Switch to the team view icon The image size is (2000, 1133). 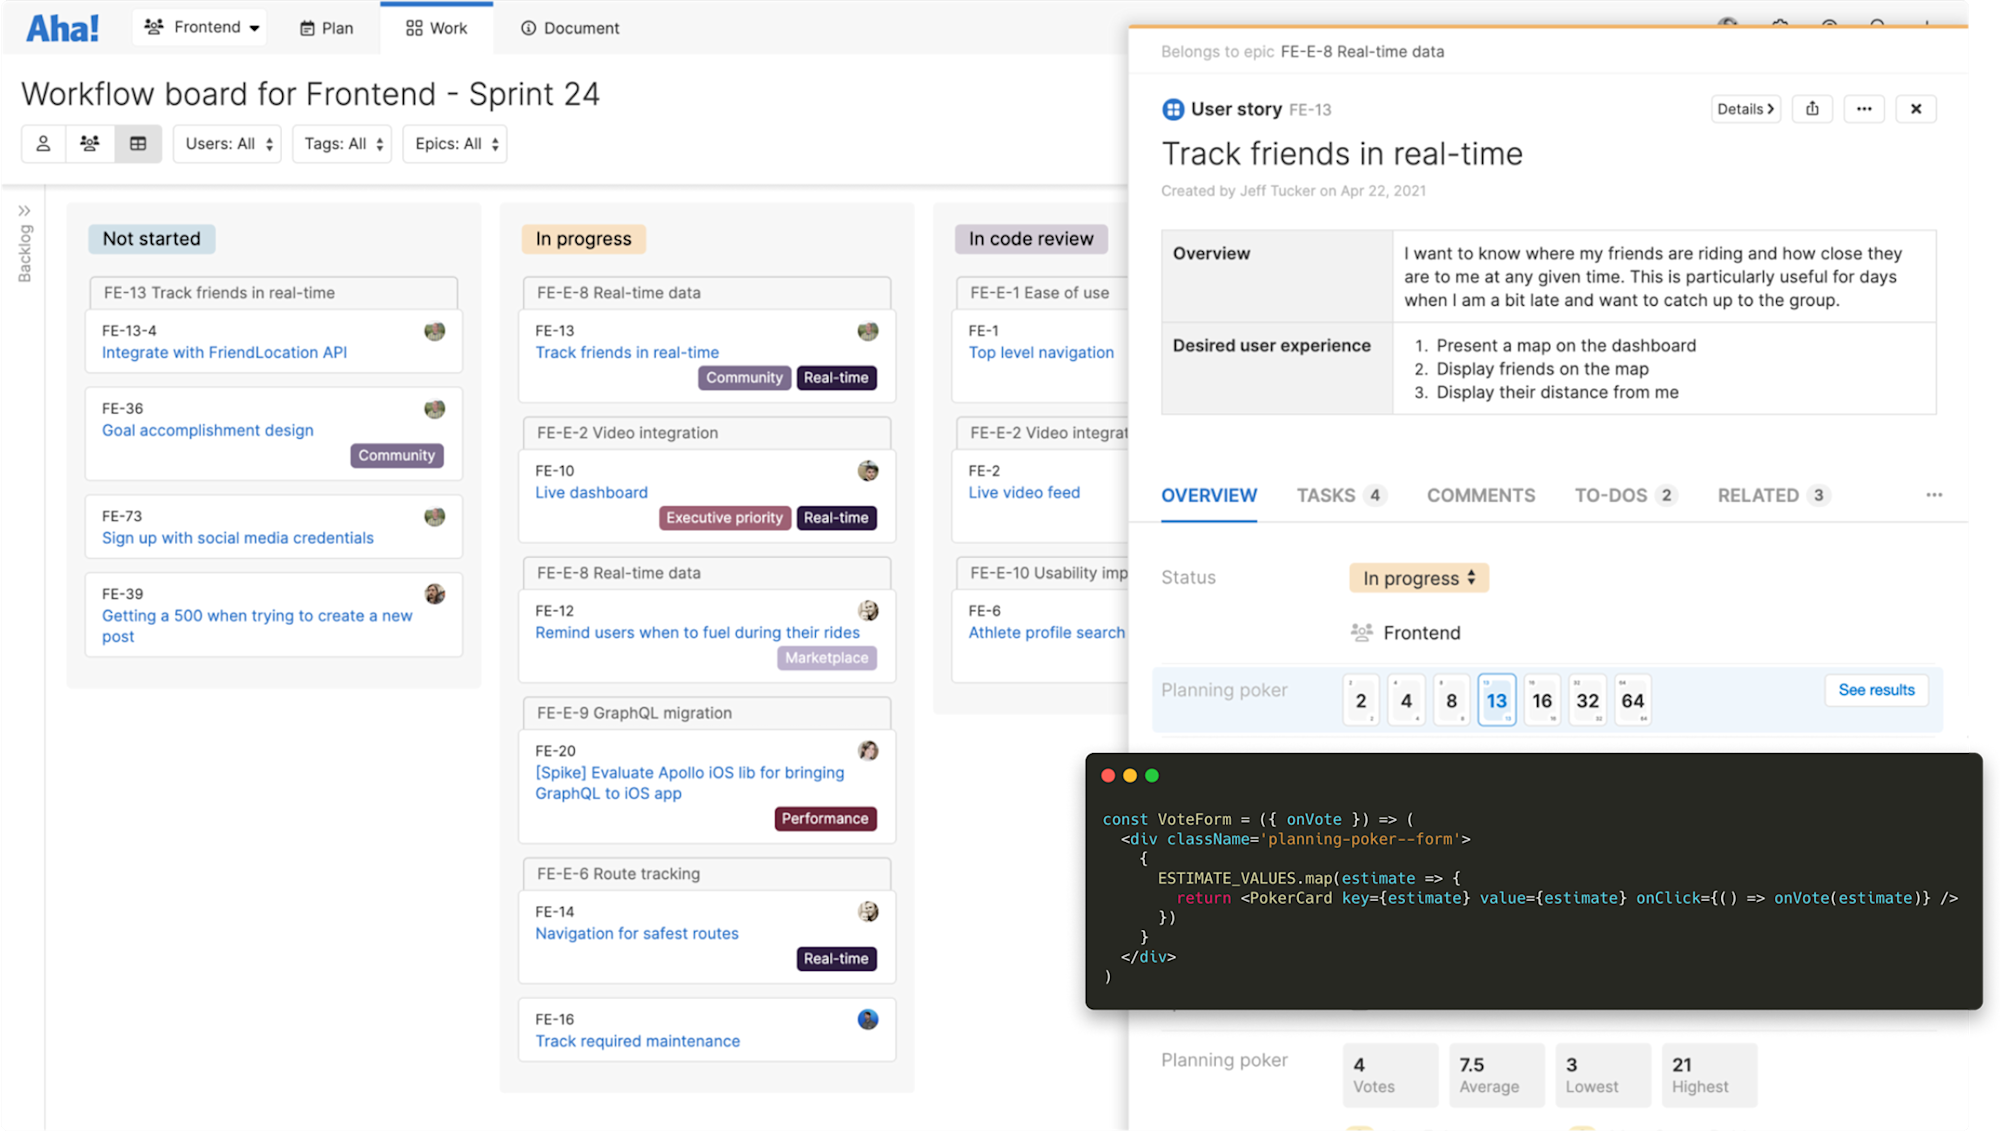tap(90, 143)
